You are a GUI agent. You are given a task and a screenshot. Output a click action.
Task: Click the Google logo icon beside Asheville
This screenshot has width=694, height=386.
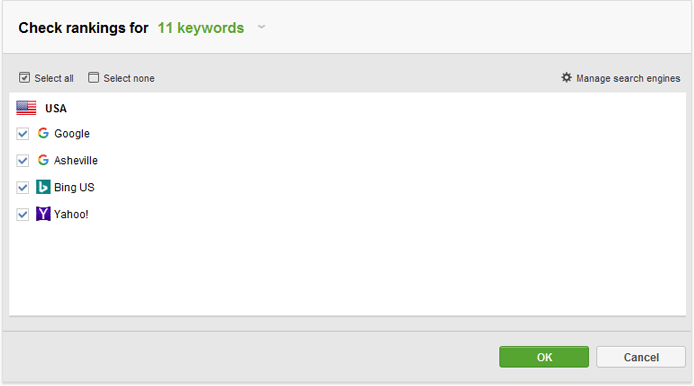pos(43,160)
